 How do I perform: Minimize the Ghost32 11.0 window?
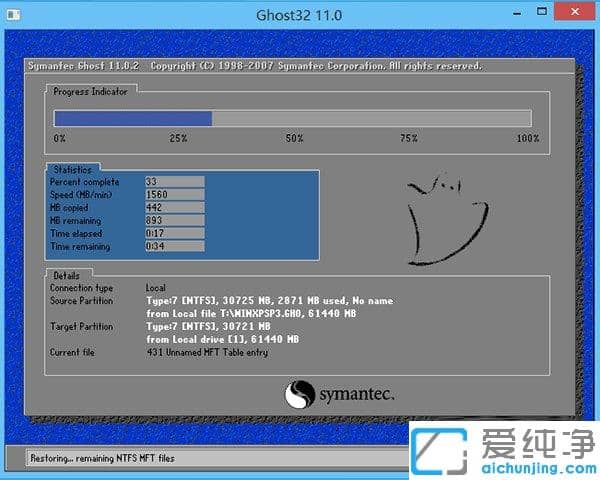(517, 14)
